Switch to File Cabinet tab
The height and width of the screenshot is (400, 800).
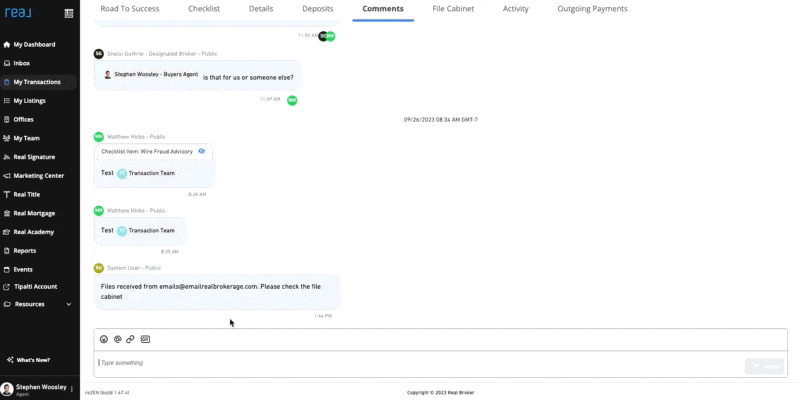453,9
